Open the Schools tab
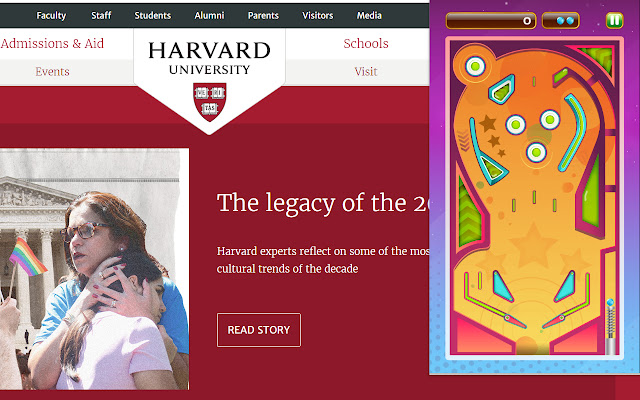The image size is (640, 400). 366,43
